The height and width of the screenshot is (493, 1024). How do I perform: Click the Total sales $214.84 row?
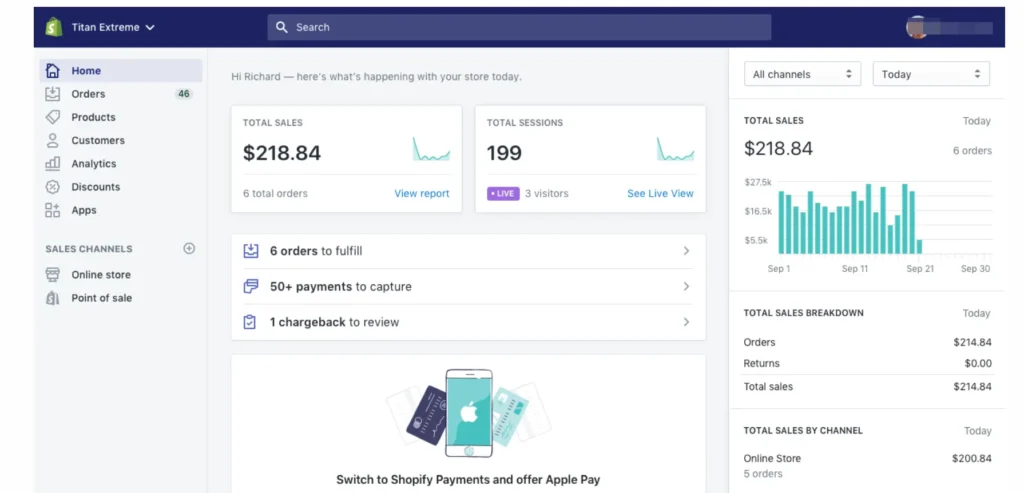coord(867,387)
